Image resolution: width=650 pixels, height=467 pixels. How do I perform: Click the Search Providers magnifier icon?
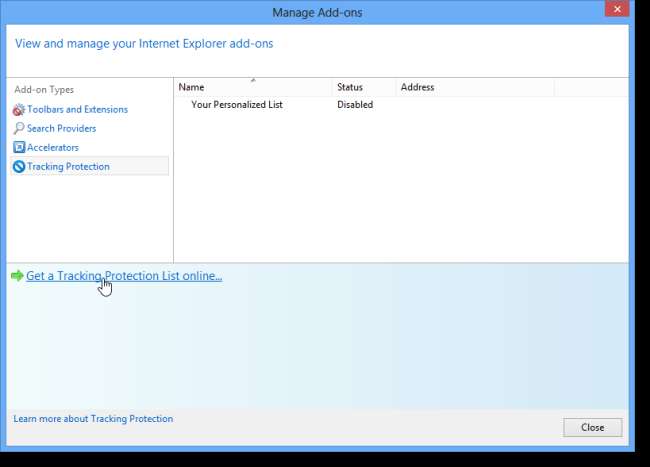pos(19,128)
